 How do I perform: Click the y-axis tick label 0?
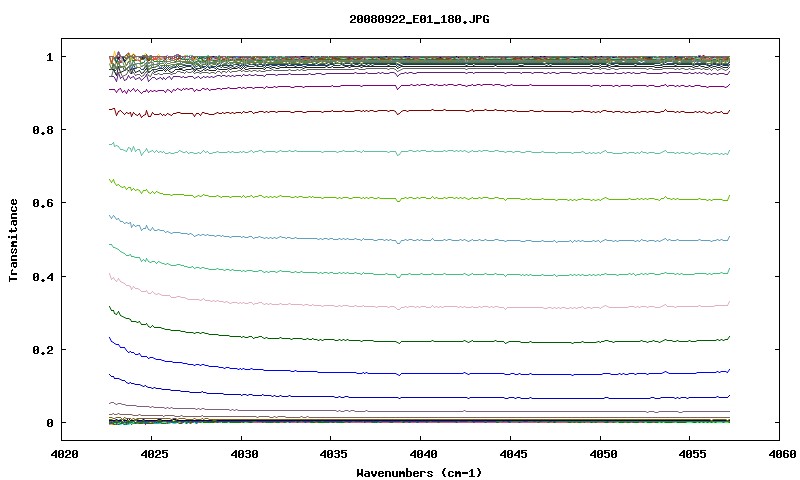pyautogui.click(x=49, y=423)
